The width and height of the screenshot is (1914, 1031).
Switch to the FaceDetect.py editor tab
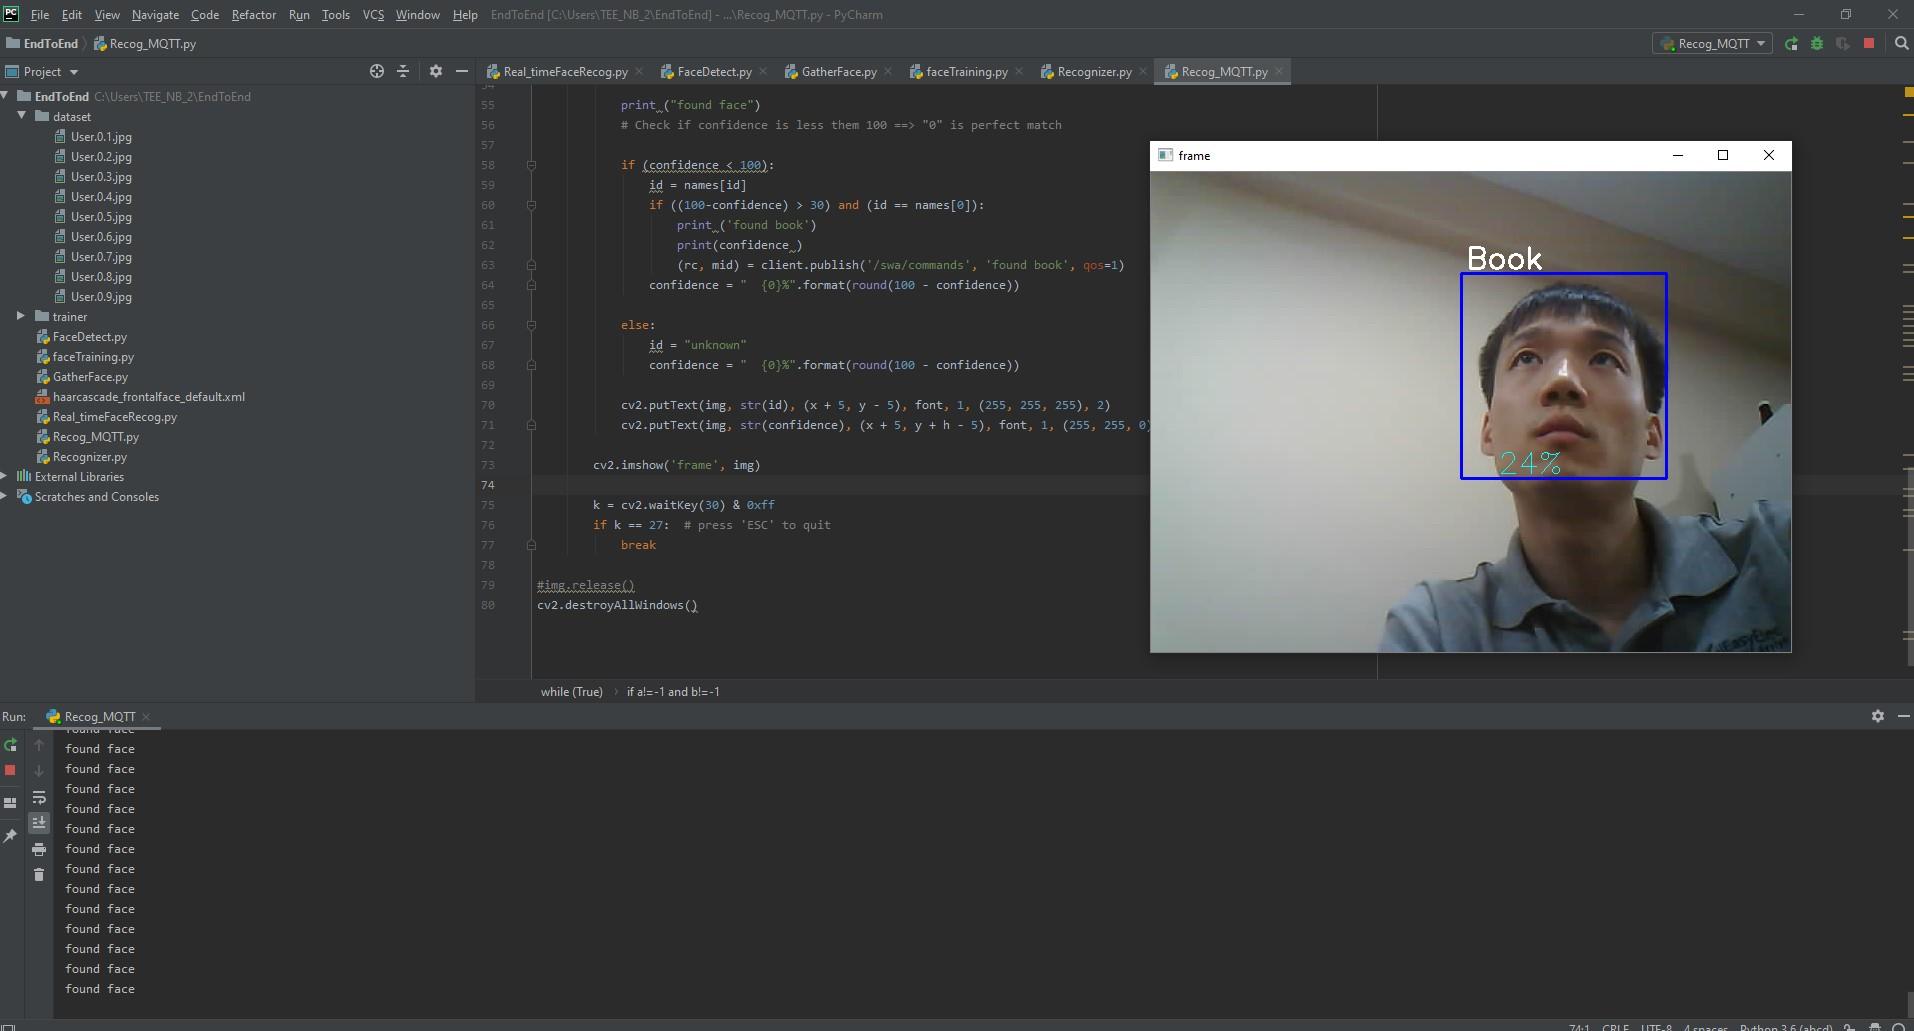pyautogui.click(x=713, y=71)
